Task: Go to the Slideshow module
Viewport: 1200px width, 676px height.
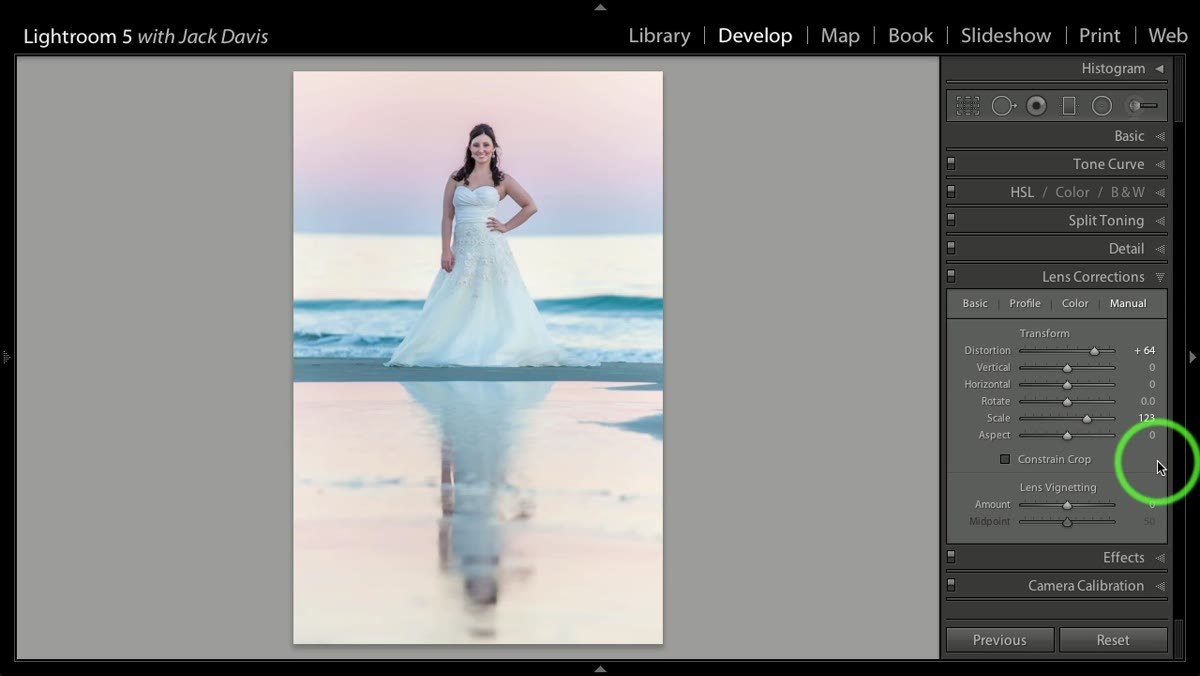Action: point(1006,36)
